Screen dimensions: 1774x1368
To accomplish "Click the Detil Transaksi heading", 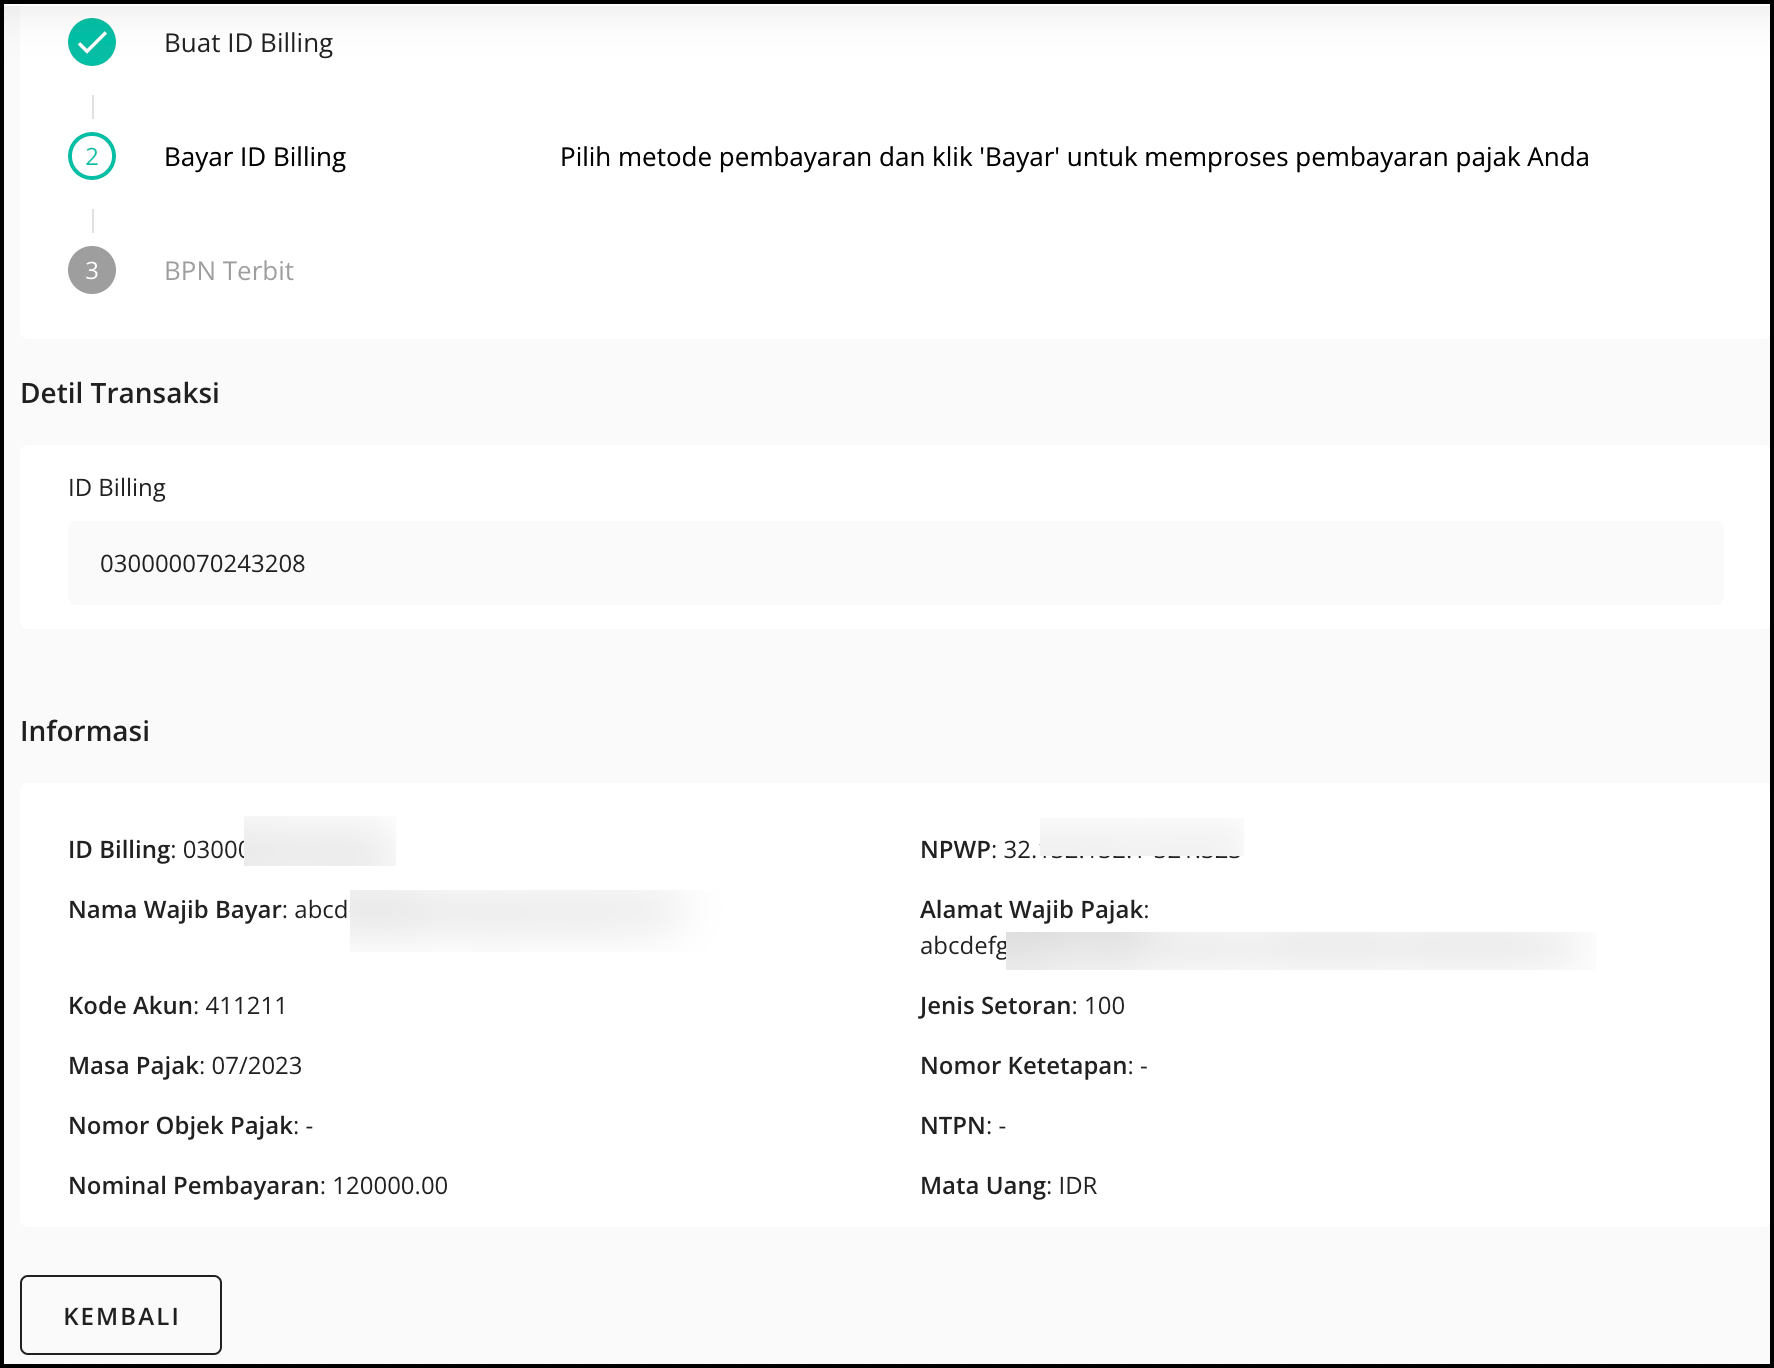I will pyautogui.click(x=120, y=393).
